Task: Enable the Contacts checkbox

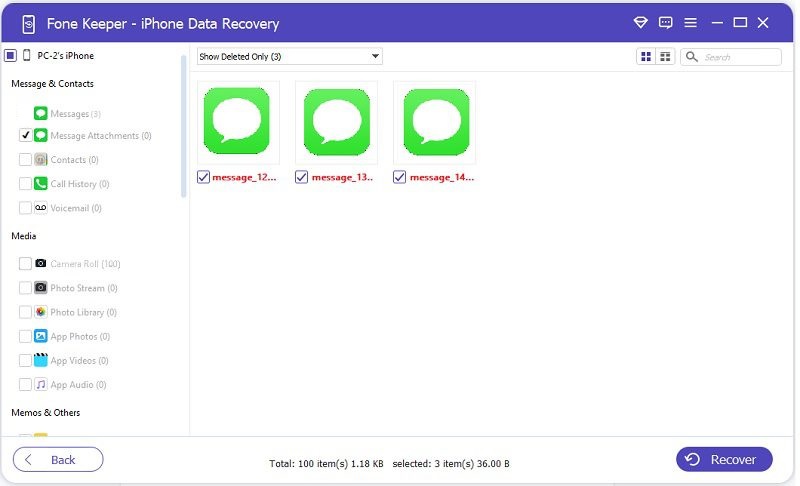Action: coord(25,160)
